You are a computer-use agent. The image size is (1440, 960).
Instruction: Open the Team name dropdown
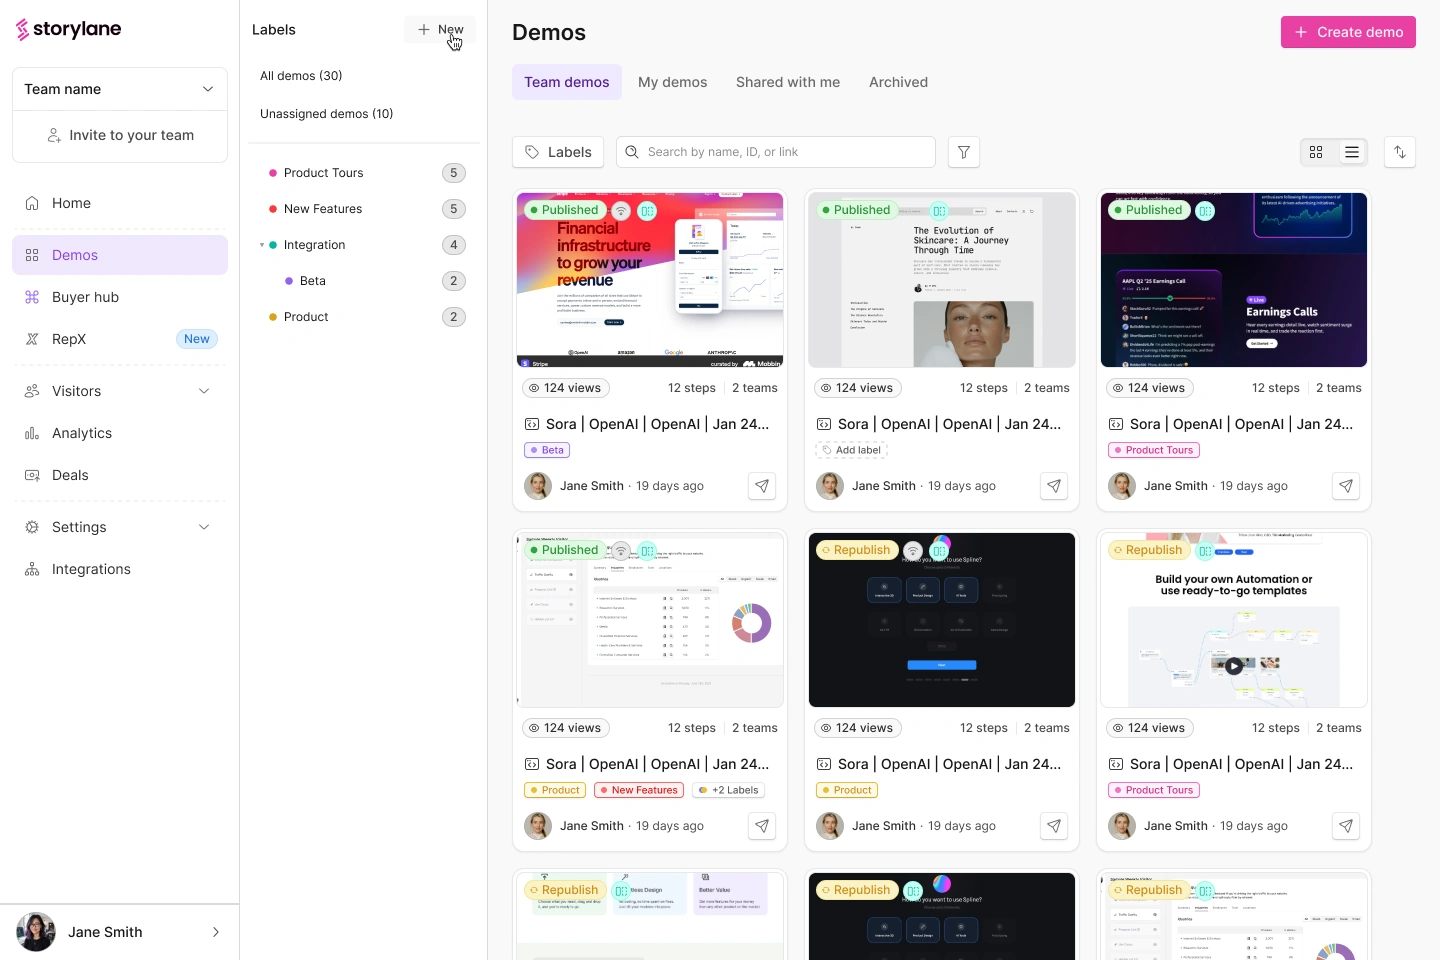120,89
